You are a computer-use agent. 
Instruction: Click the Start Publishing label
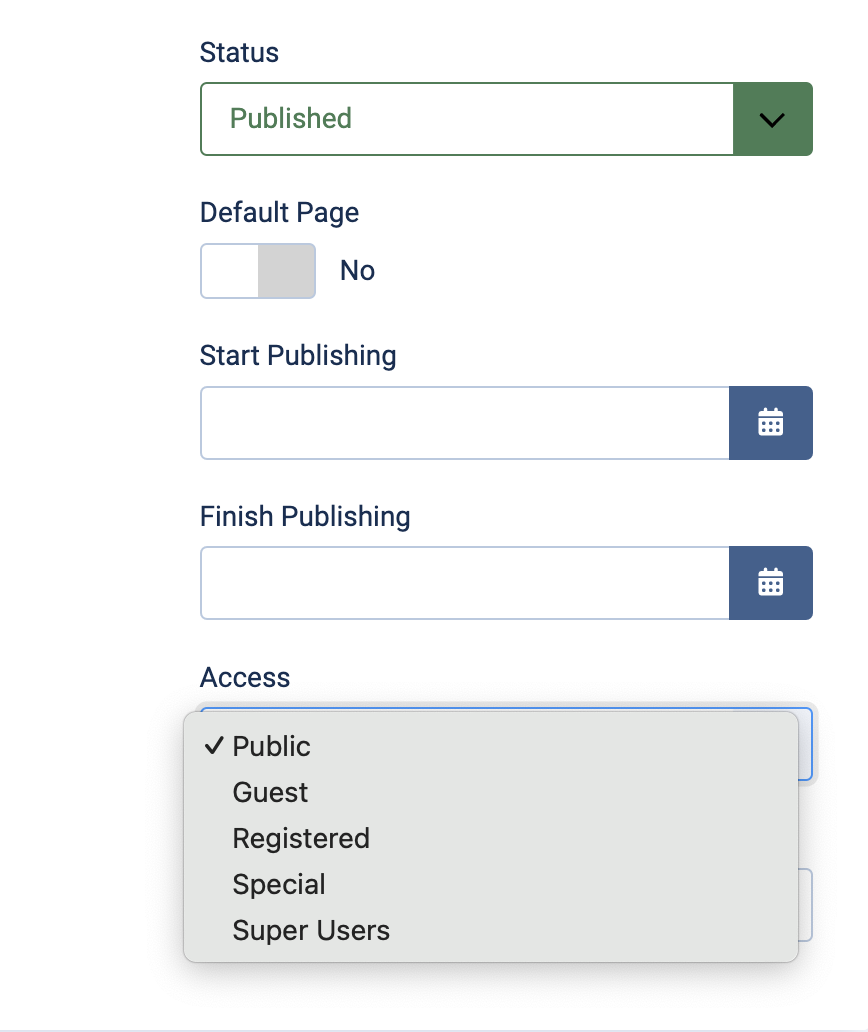(x=298, y=356)
